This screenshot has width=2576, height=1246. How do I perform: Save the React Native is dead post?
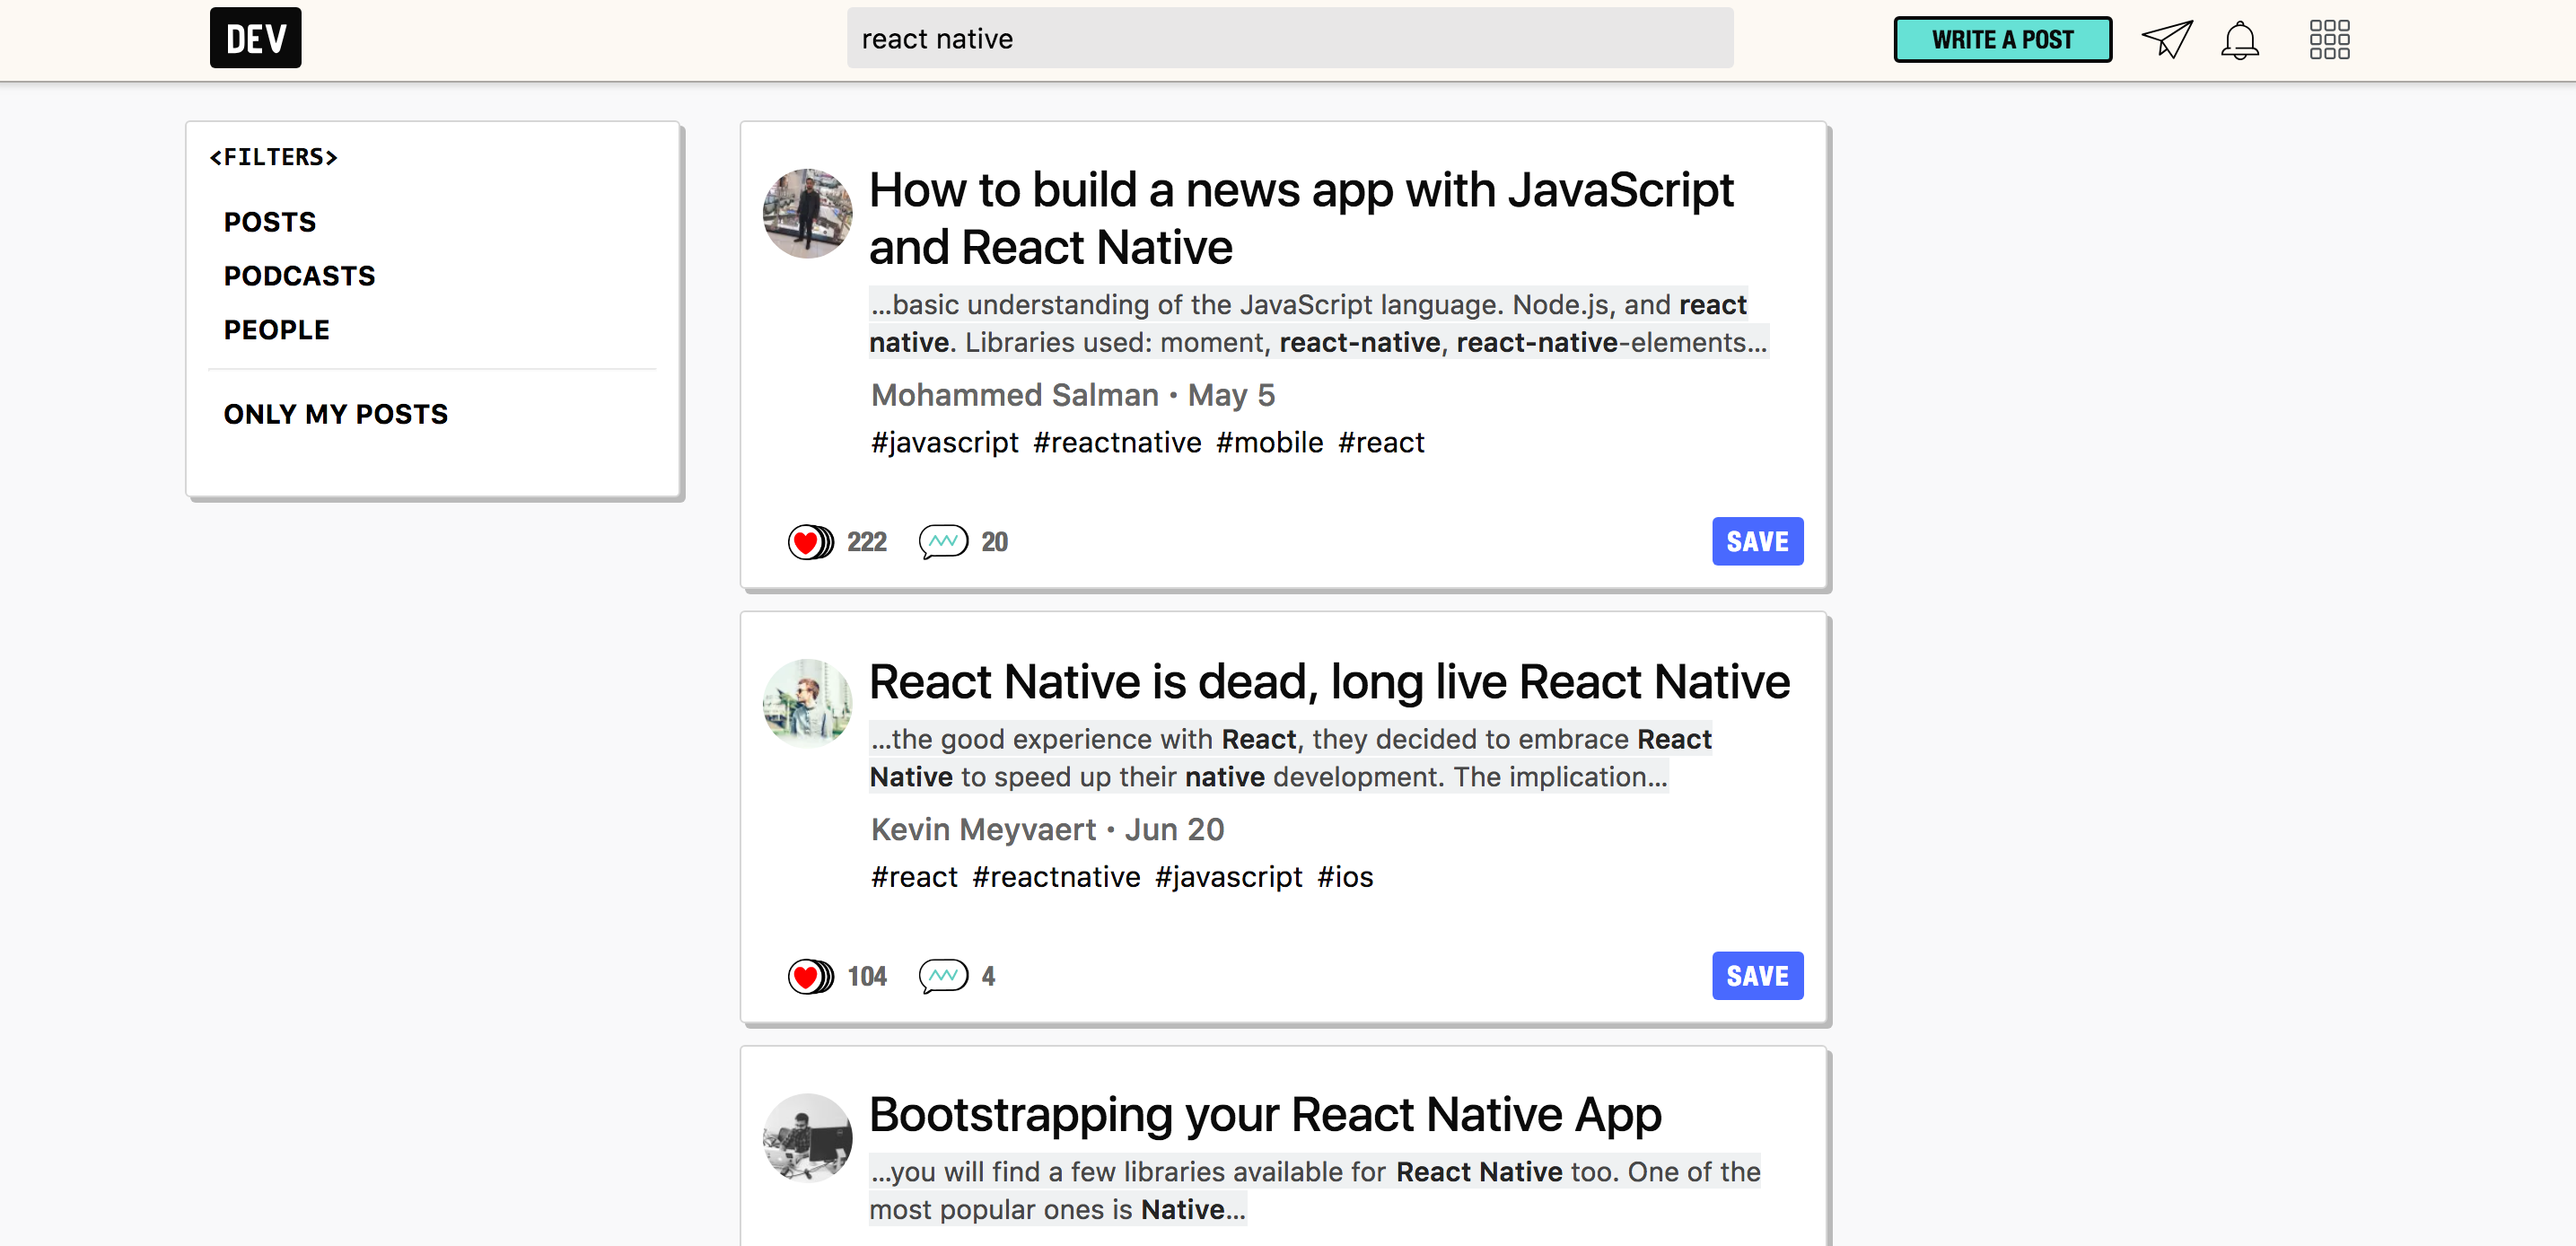tap(1757, 976)
